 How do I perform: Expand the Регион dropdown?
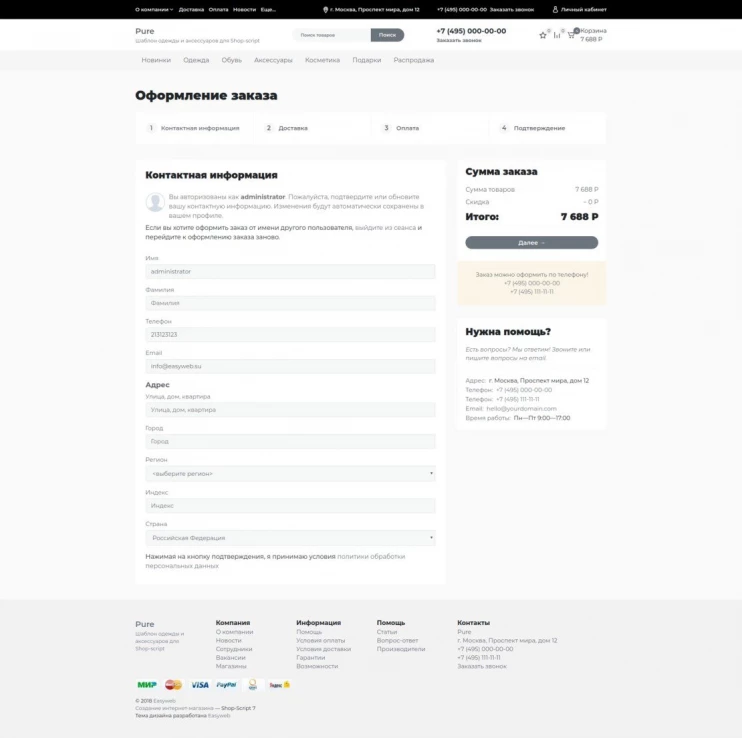click(x=290, y=473)
